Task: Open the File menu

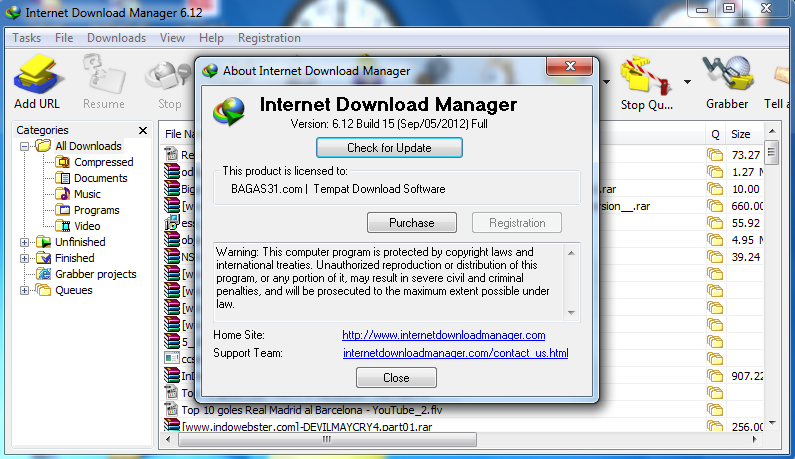Action: (64, 38)
